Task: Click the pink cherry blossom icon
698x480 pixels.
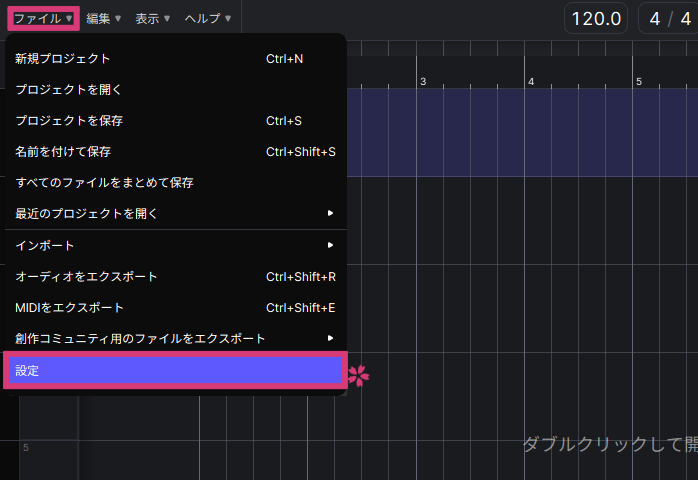Action: coord(359,376)
